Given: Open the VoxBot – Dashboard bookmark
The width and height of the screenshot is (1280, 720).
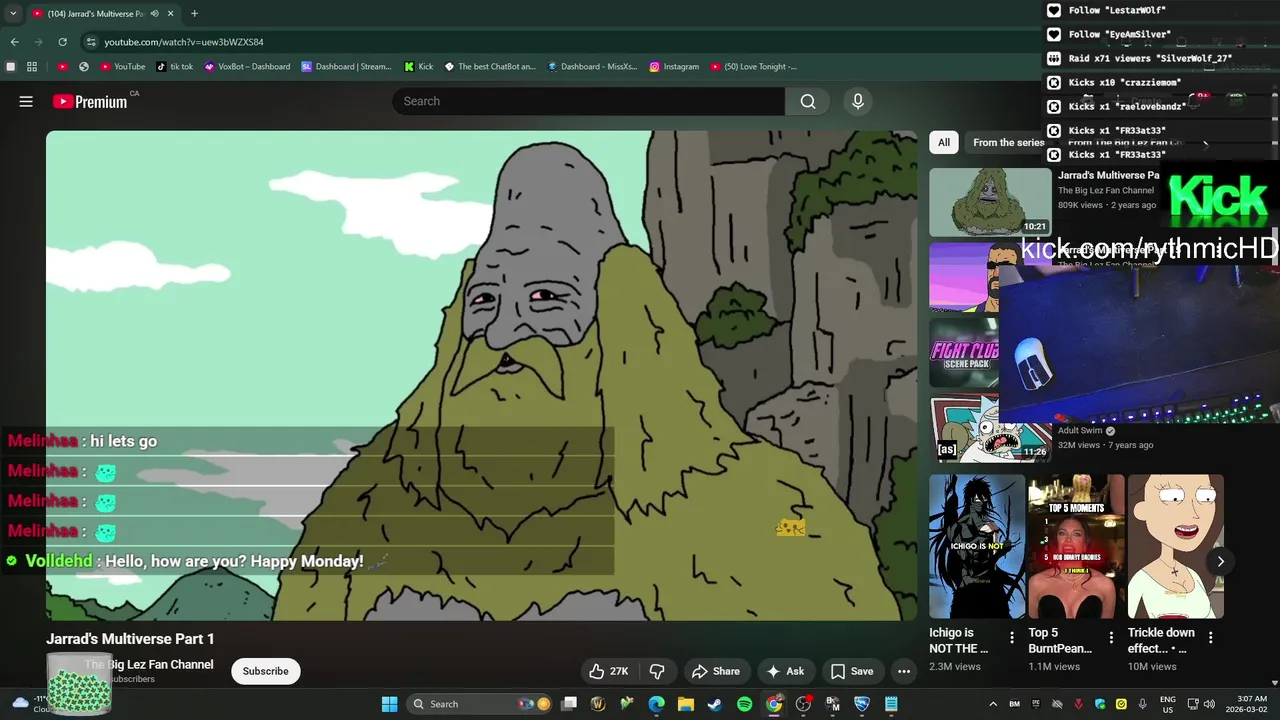Looking at the screenshot, I should [x=247, y=67].
